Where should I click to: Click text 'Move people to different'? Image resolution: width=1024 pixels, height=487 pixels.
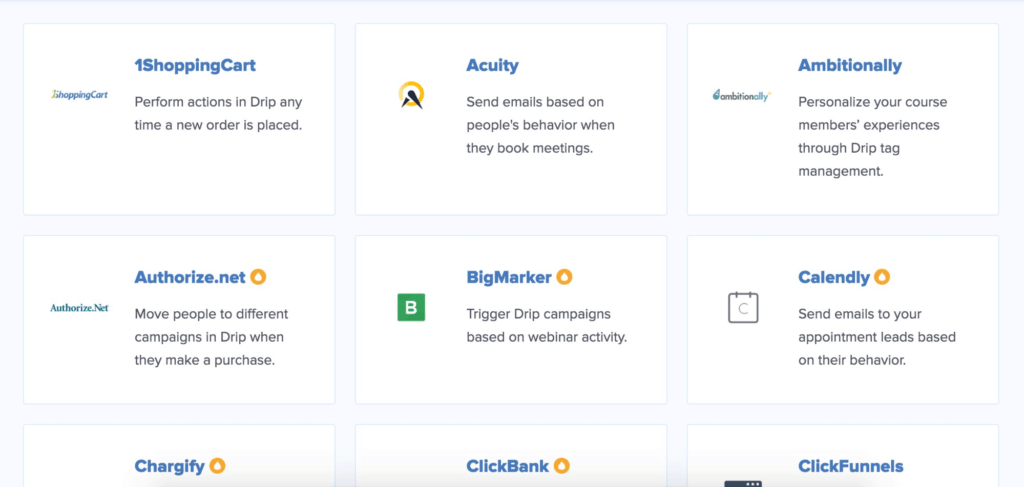pos(211,314)
